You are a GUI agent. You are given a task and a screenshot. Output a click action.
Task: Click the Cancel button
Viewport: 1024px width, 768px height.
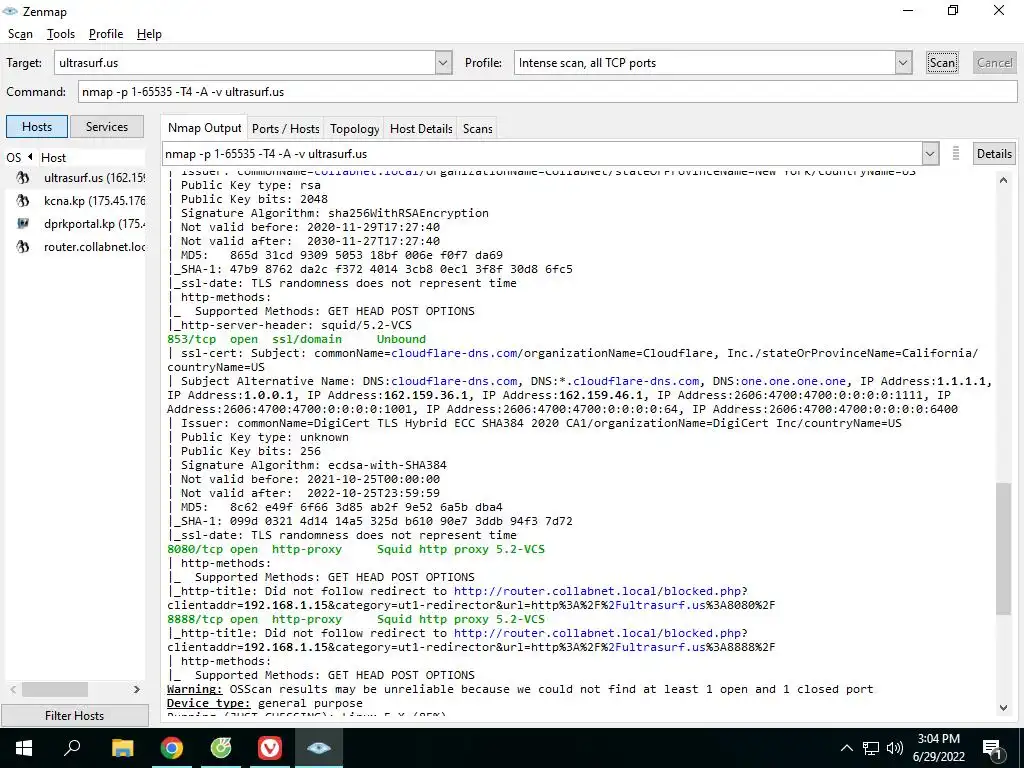click(x=994, y=63)
